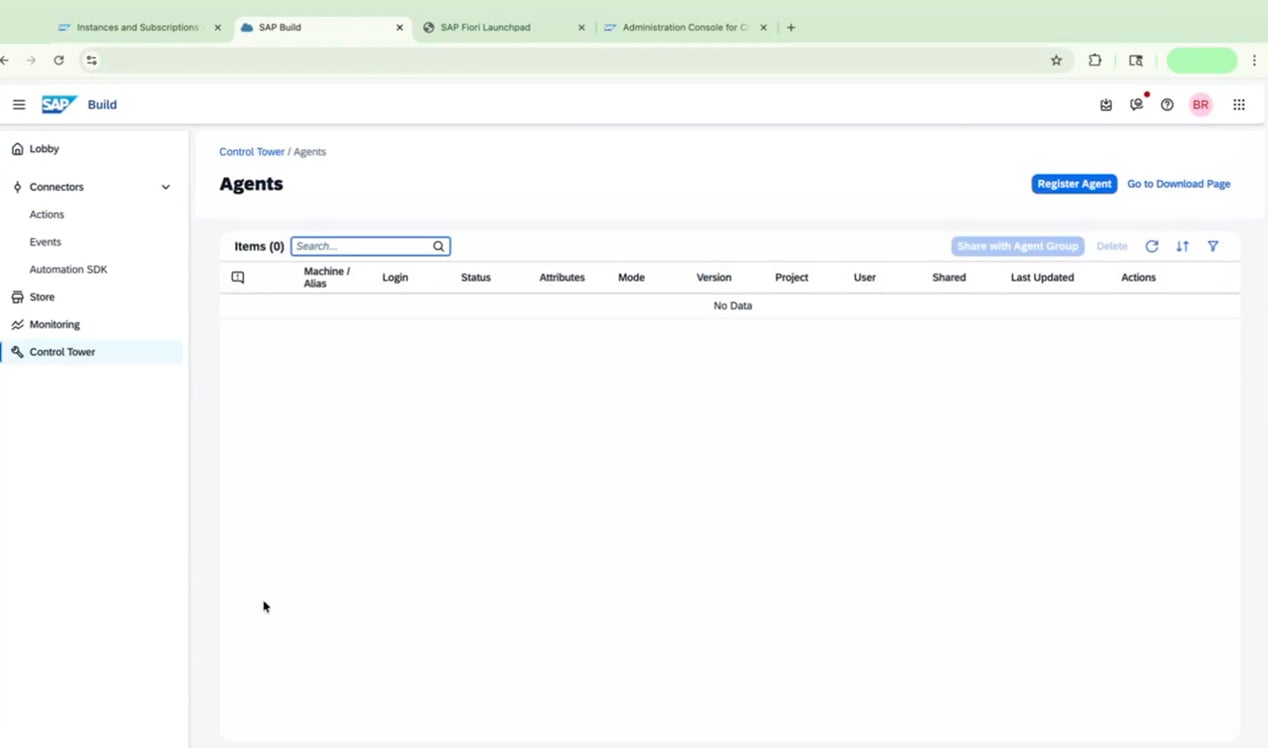Close the SAP Fiori Launchpad tab
1268x748 pixels.
pyautogui.click(x=582, y=28)
